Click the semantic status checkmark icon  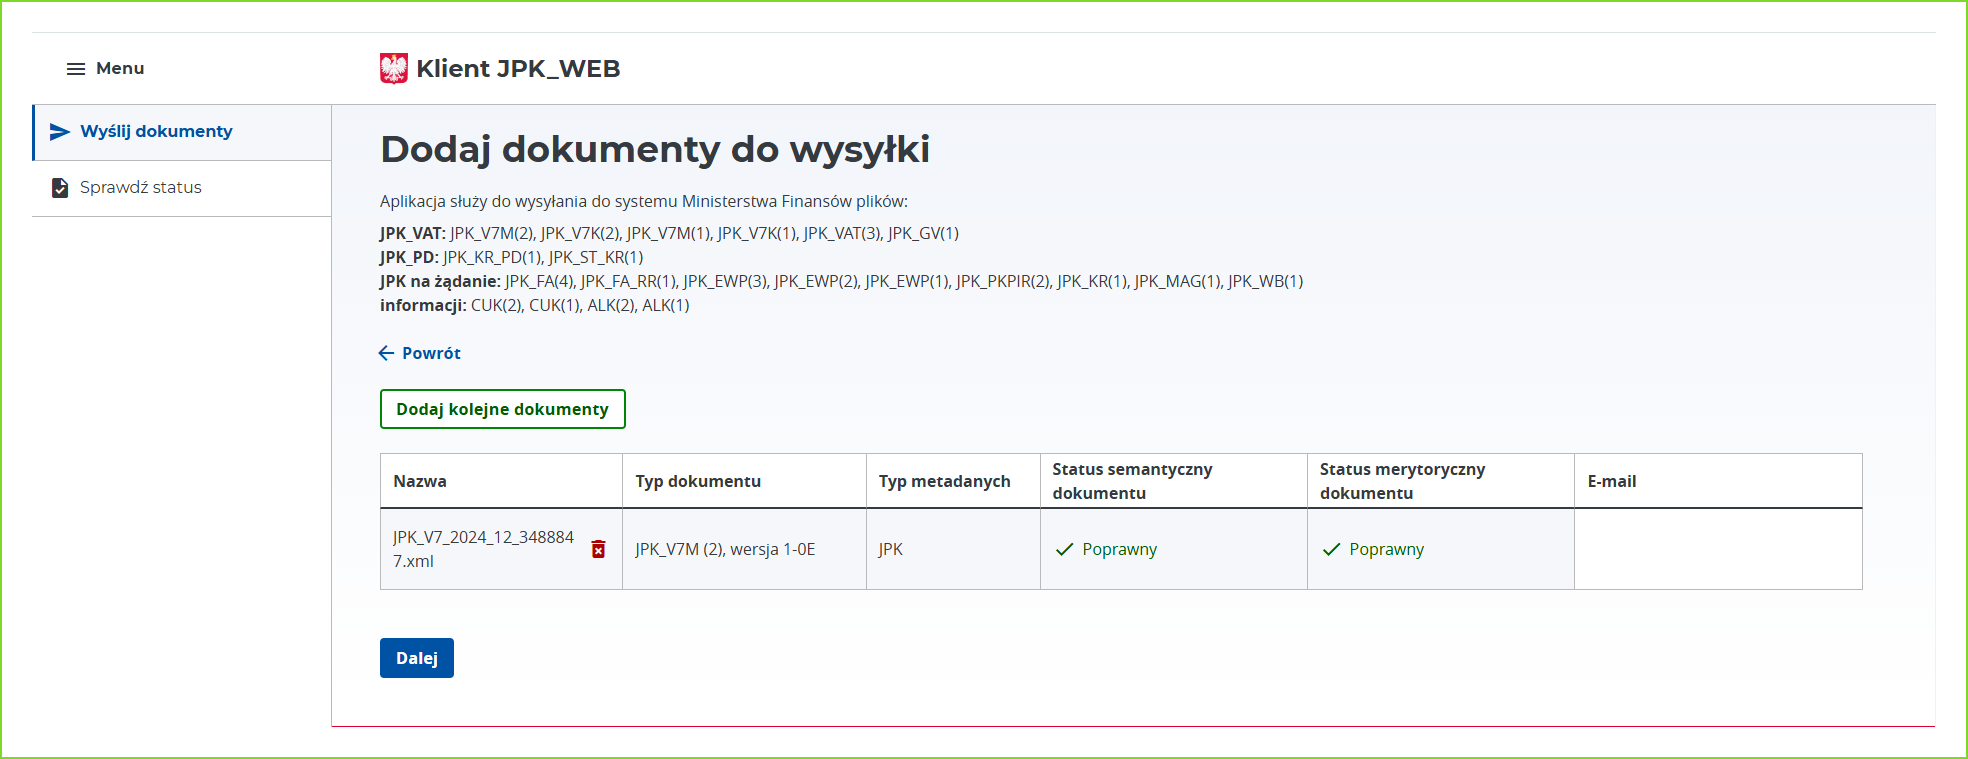[x=1064, y=549]
